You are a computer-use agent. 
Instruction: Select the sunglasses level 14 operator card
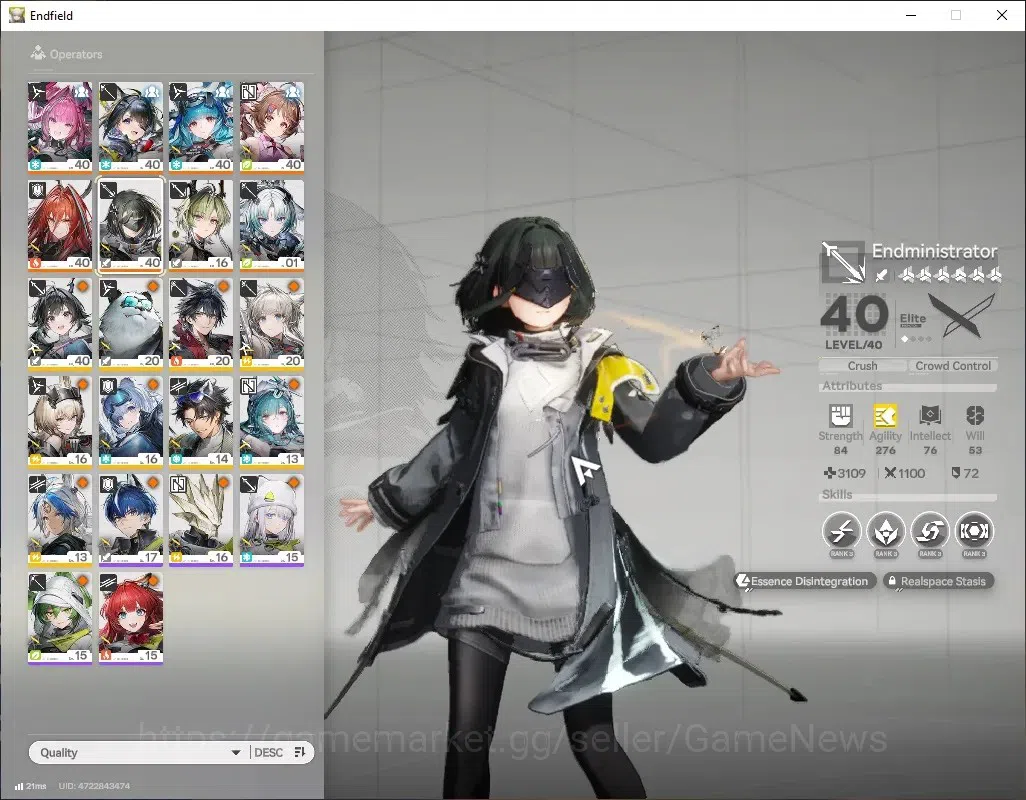[x=201, y=421]
